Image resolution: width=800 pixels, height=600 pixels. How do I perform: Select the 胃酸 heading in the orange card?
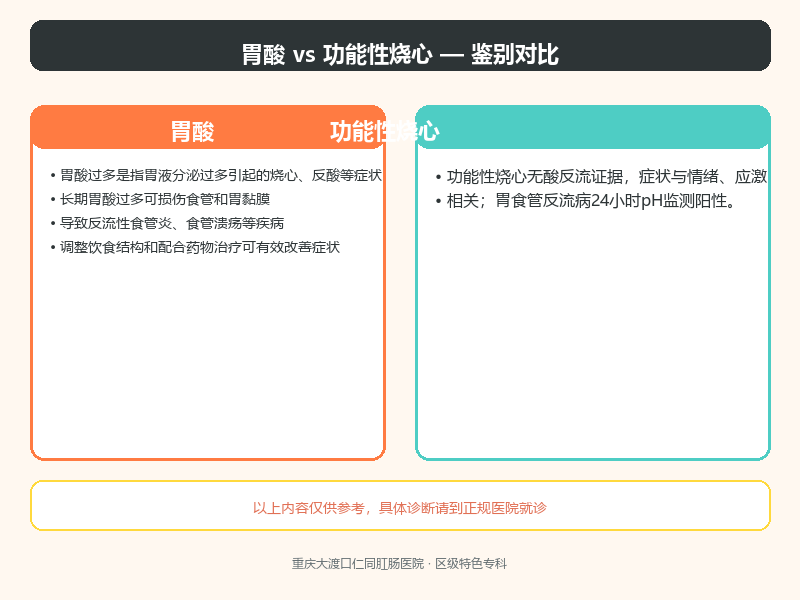tap(192, 132)
